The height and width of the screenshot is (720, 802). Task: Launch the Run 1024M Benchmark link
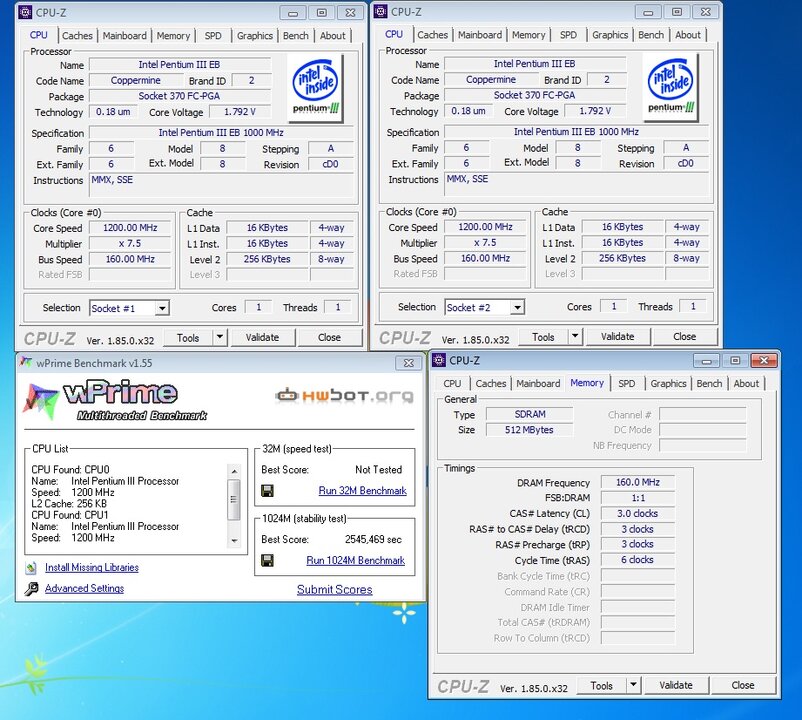[x=355, y=560]
